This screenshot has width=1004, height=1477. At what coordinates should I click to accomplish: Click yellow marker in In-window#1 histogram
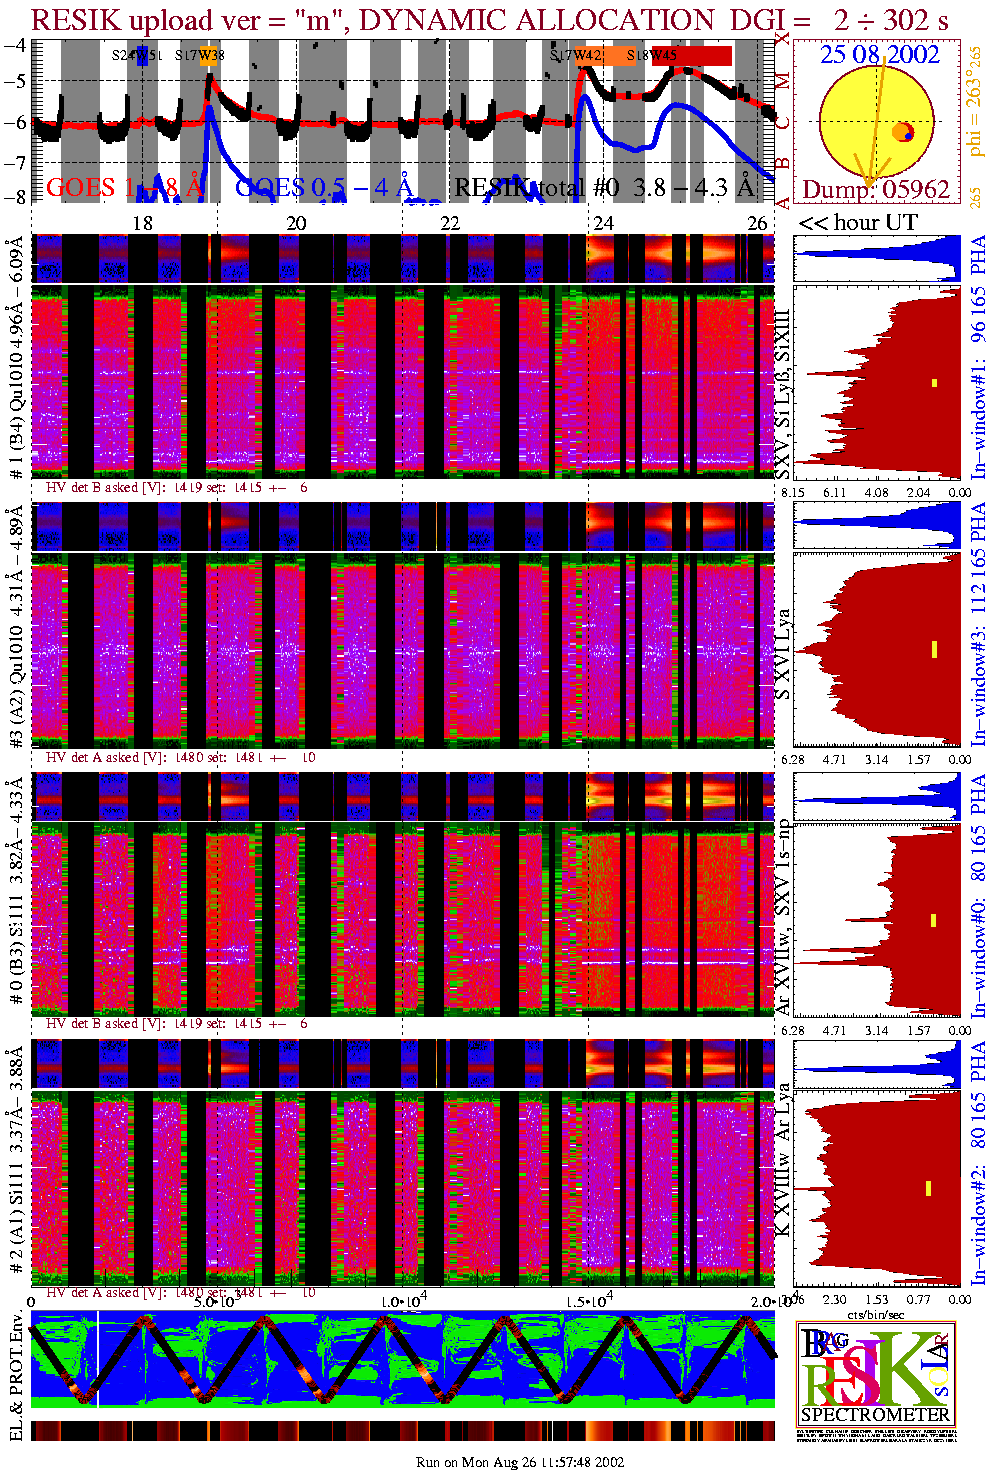tap(935, 382)
